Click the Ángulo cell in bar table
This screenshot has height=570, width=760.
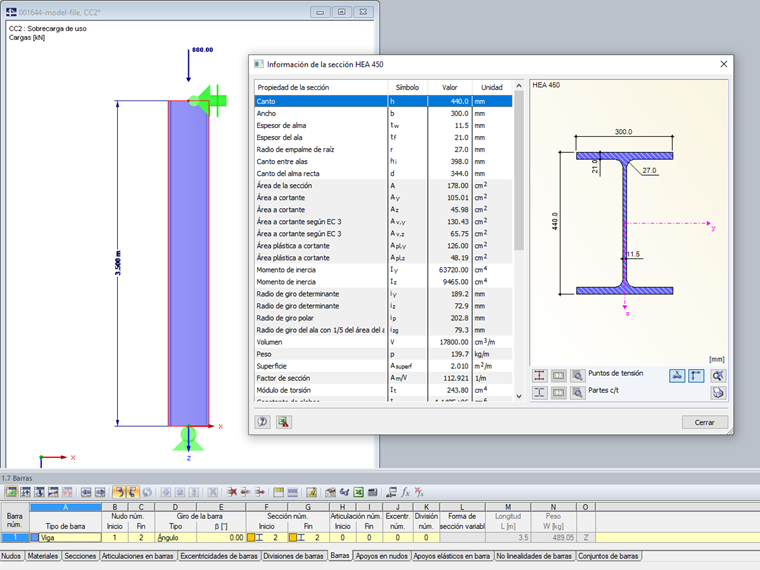[x=176, y=538]
